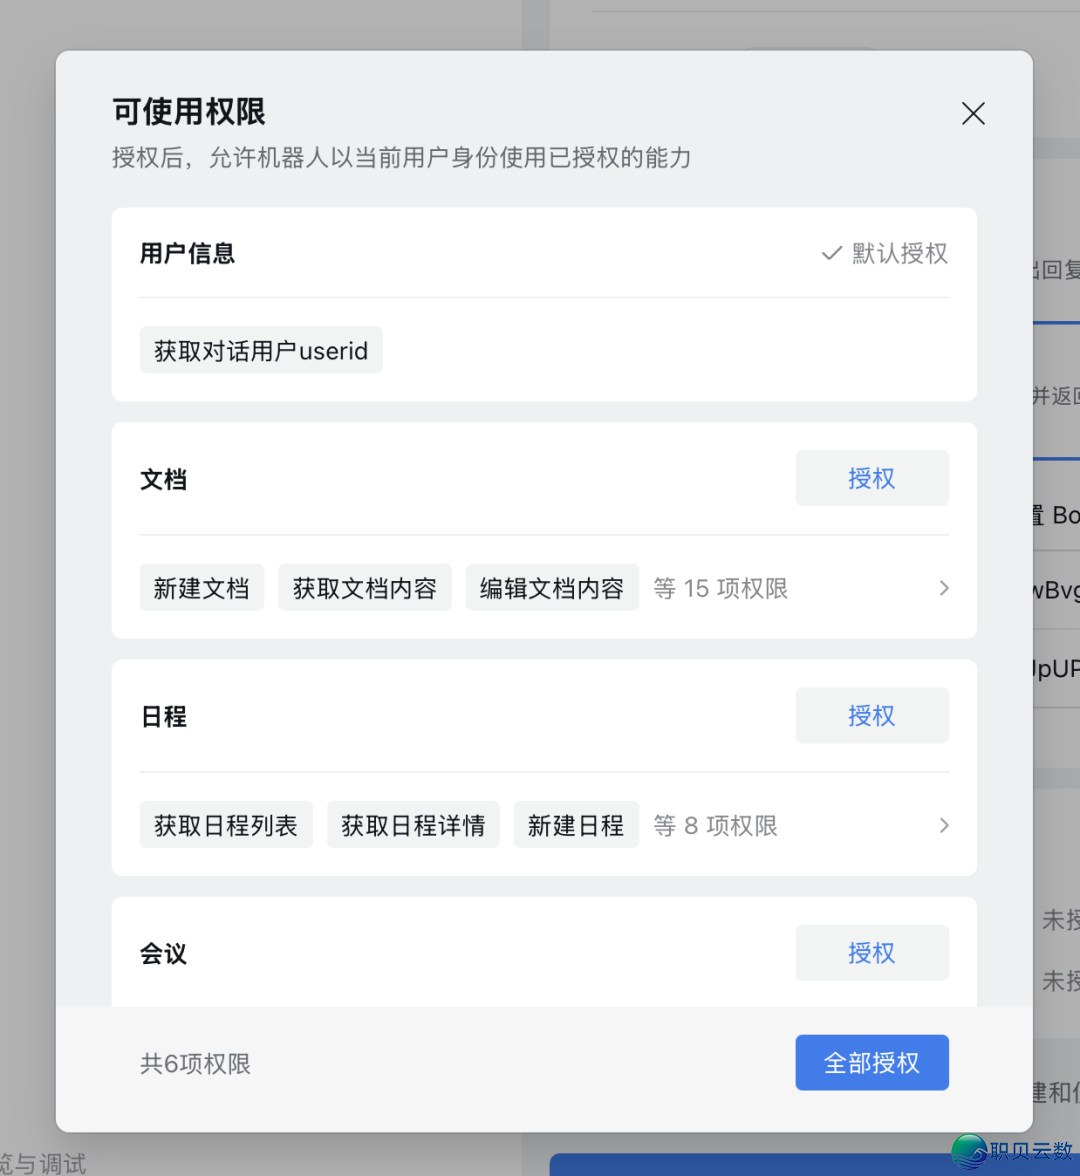Enable authorization for the 日程 section
The image size is (1080, 1176).
point(871,715)
